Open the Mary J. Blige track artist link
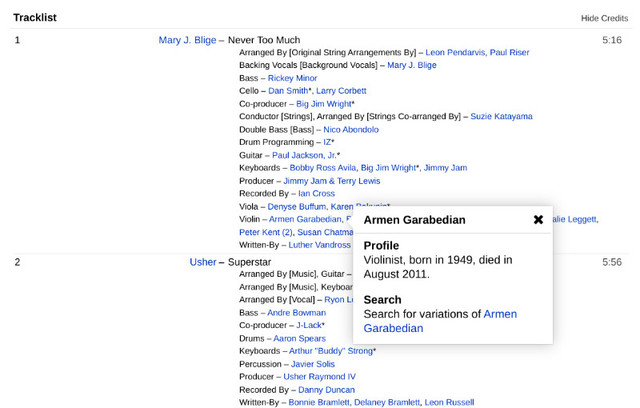This screenshot has height=408, width=640. pyautogui.click(x=187, y=40)
